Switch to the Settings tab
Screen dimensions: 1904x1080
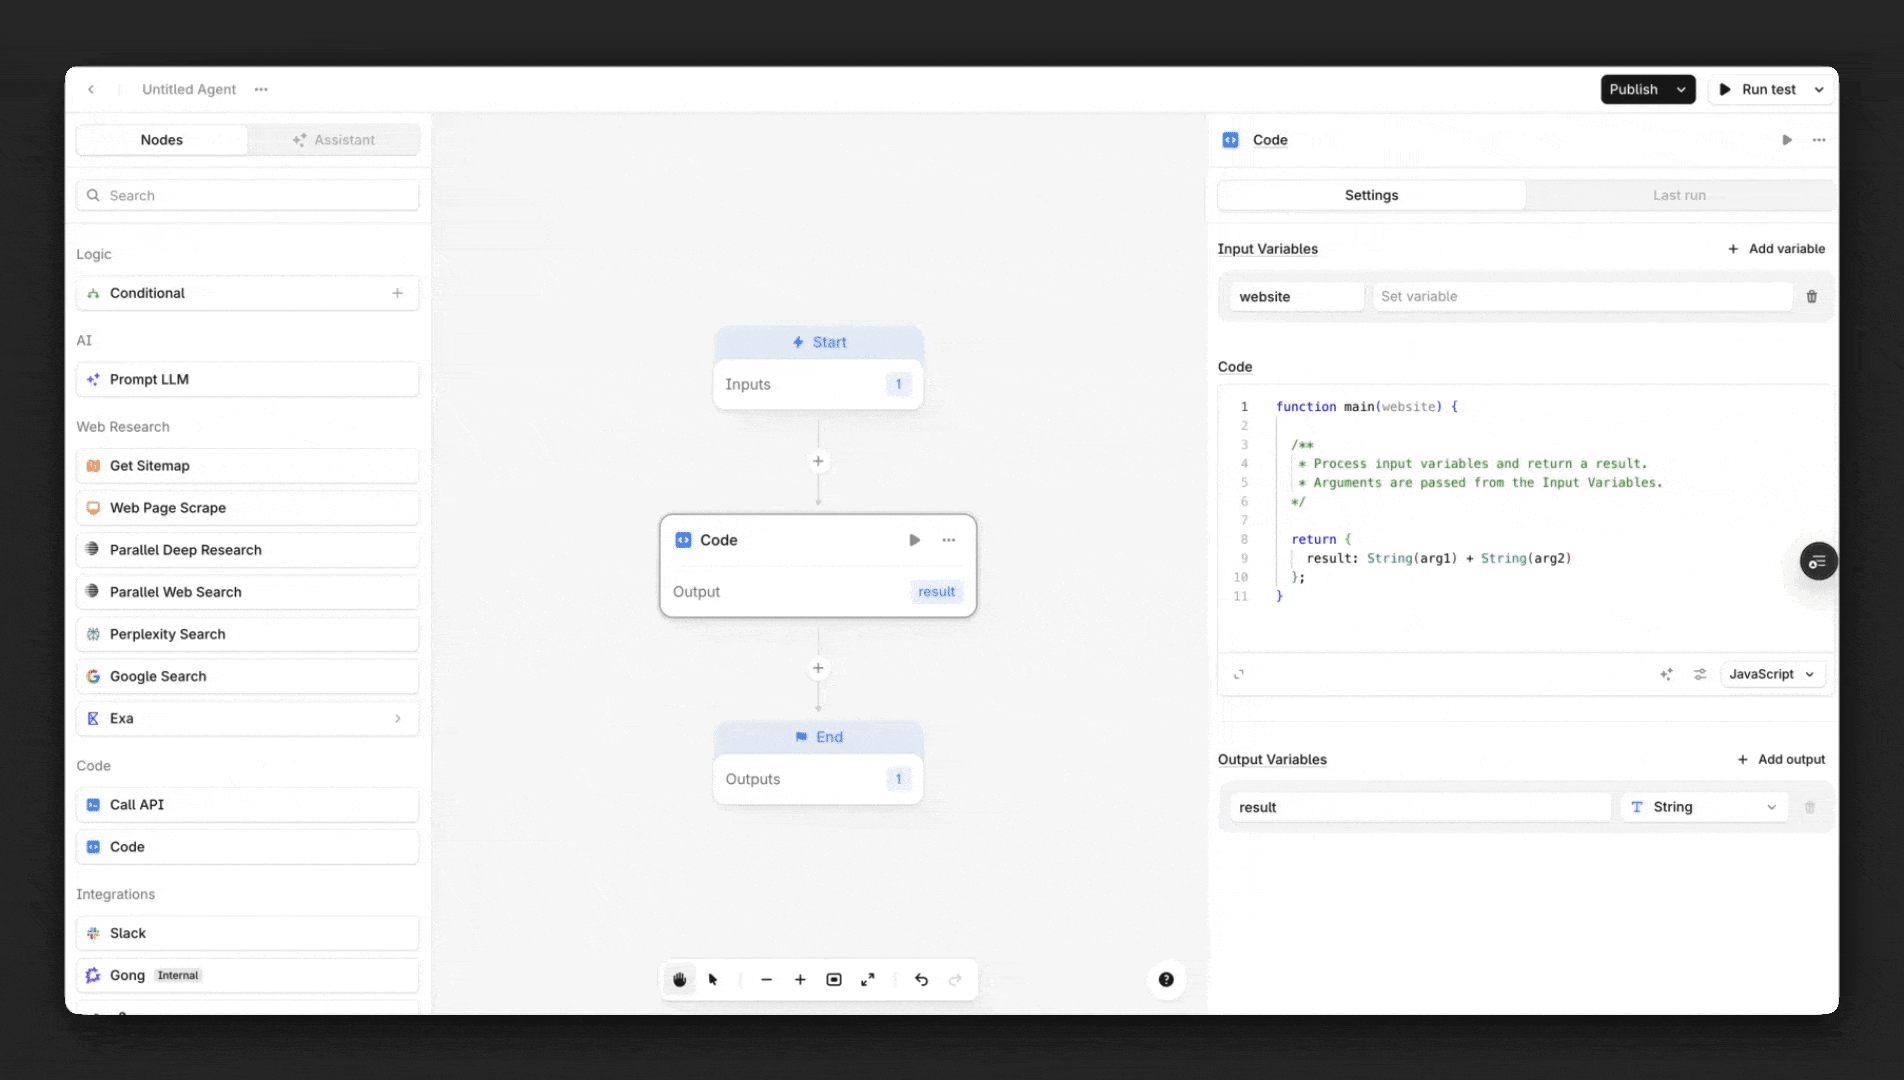tap(1371, 195)
